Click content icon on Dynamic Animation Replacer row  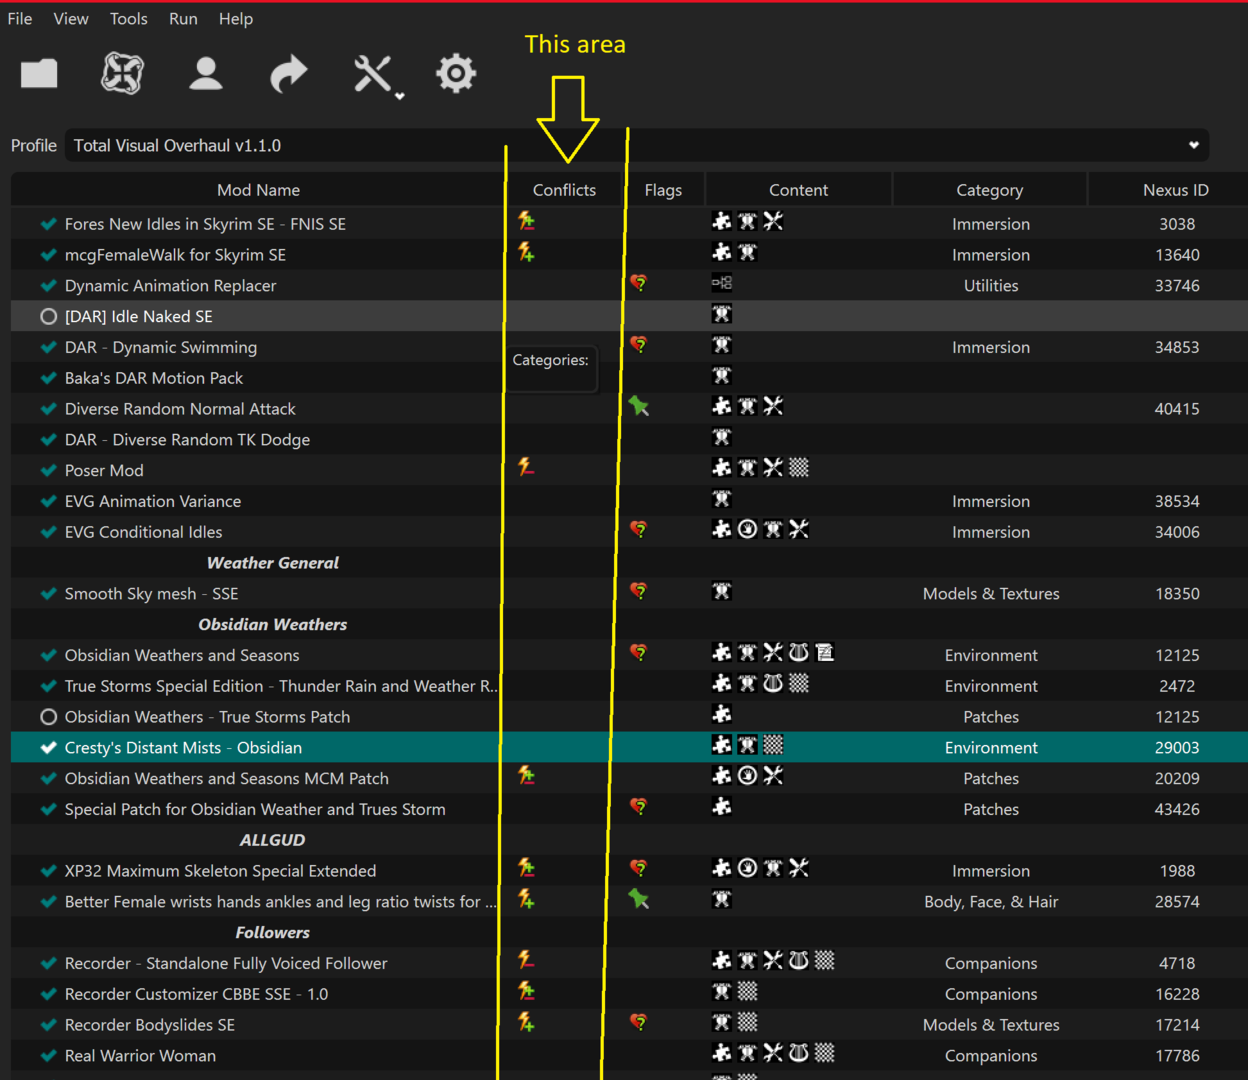click(721, 283)
